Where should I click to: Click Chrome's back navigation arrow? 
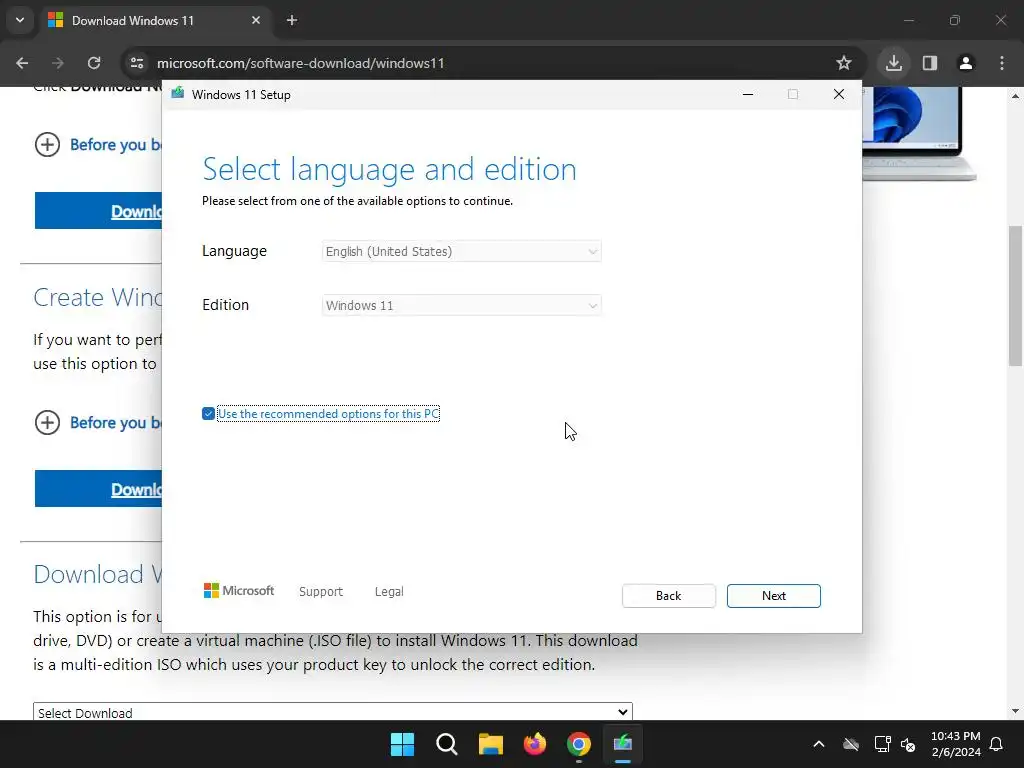coord(22,63)
